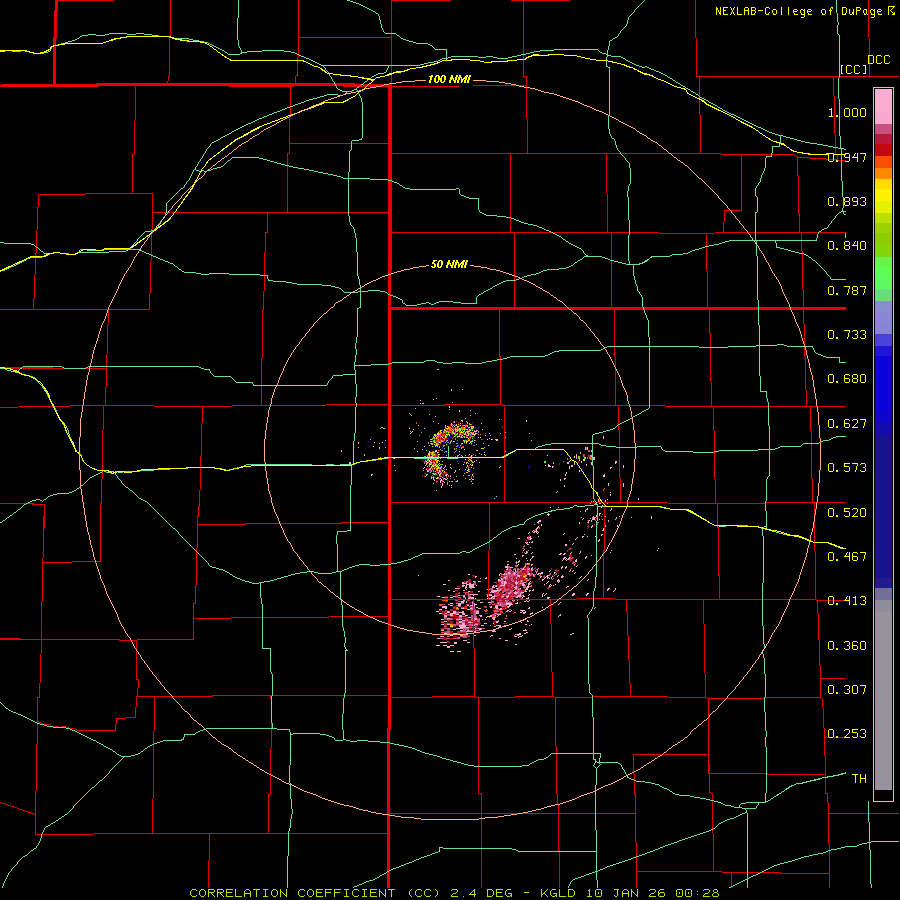The image size is (900, 900).
Task: Click the 0.520 color scale value
Action: (x=847, y=513)
